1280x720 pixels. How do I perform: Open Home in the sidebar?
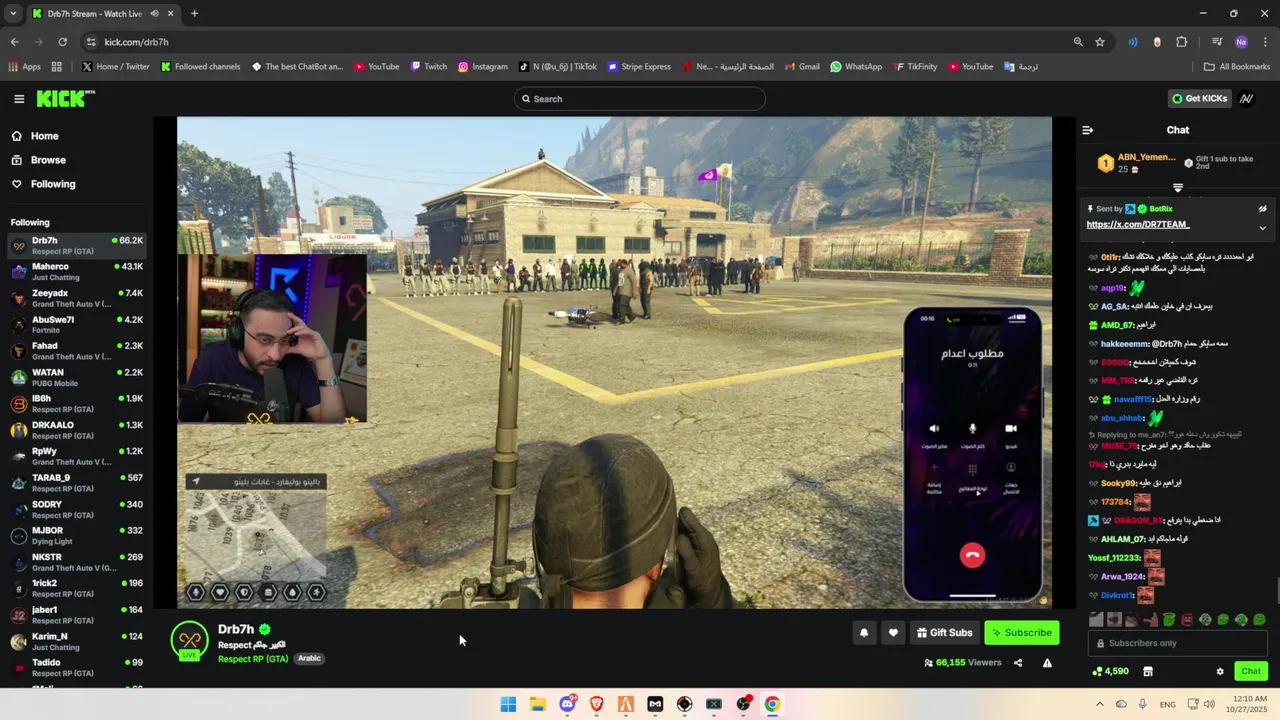click(x=44, y=136)
